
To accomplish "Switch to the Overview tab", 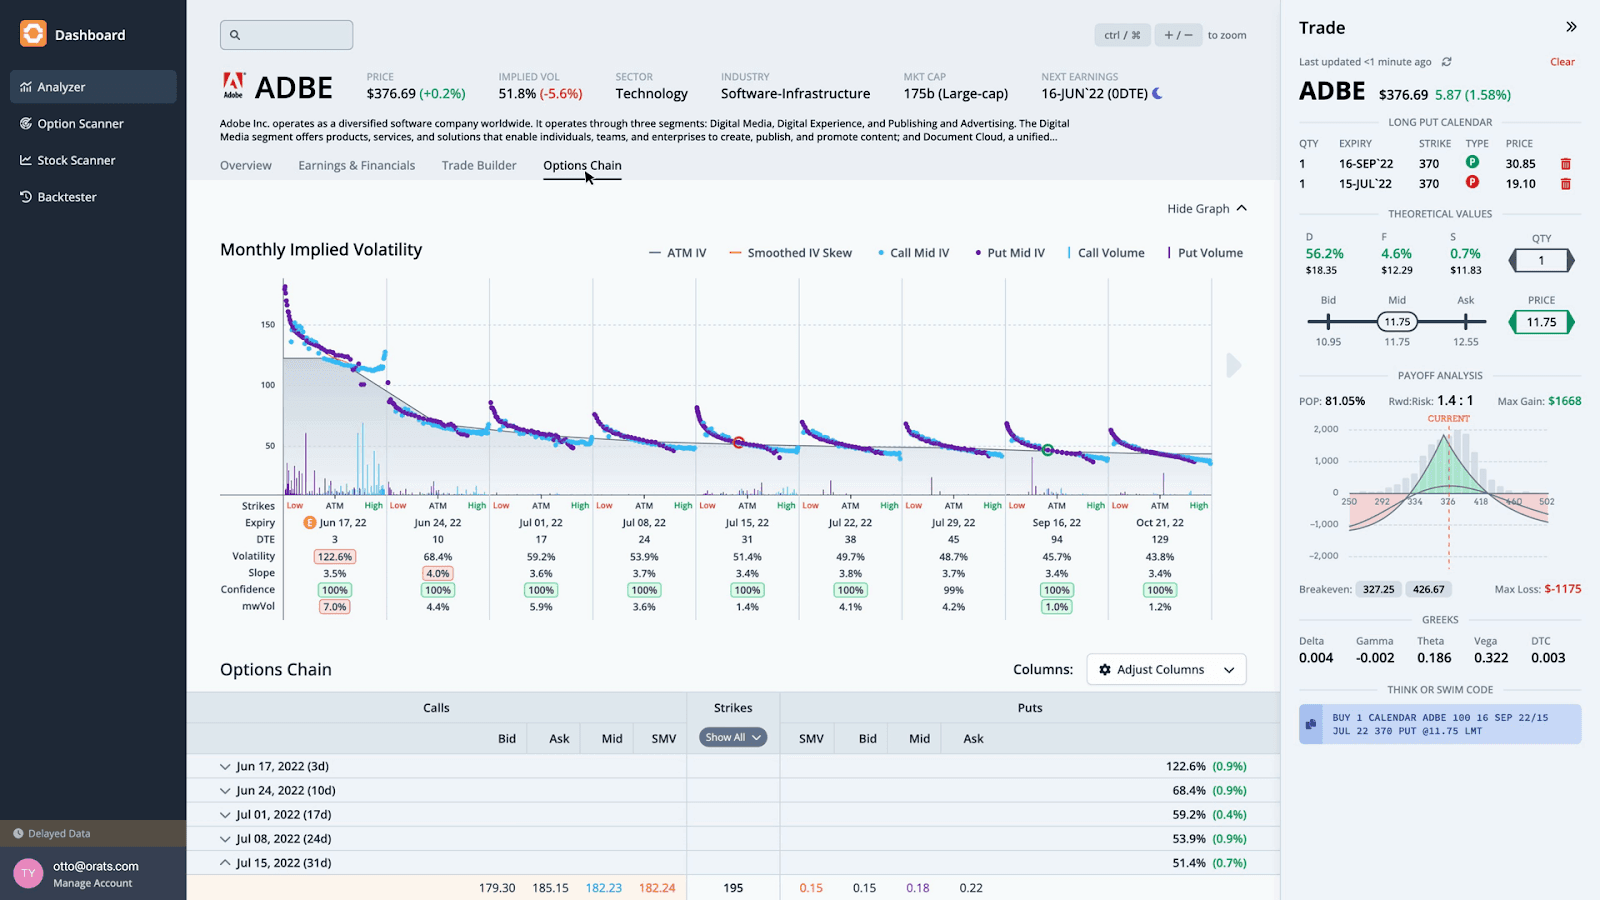I will pyautogui.click(x=246, y=166).
